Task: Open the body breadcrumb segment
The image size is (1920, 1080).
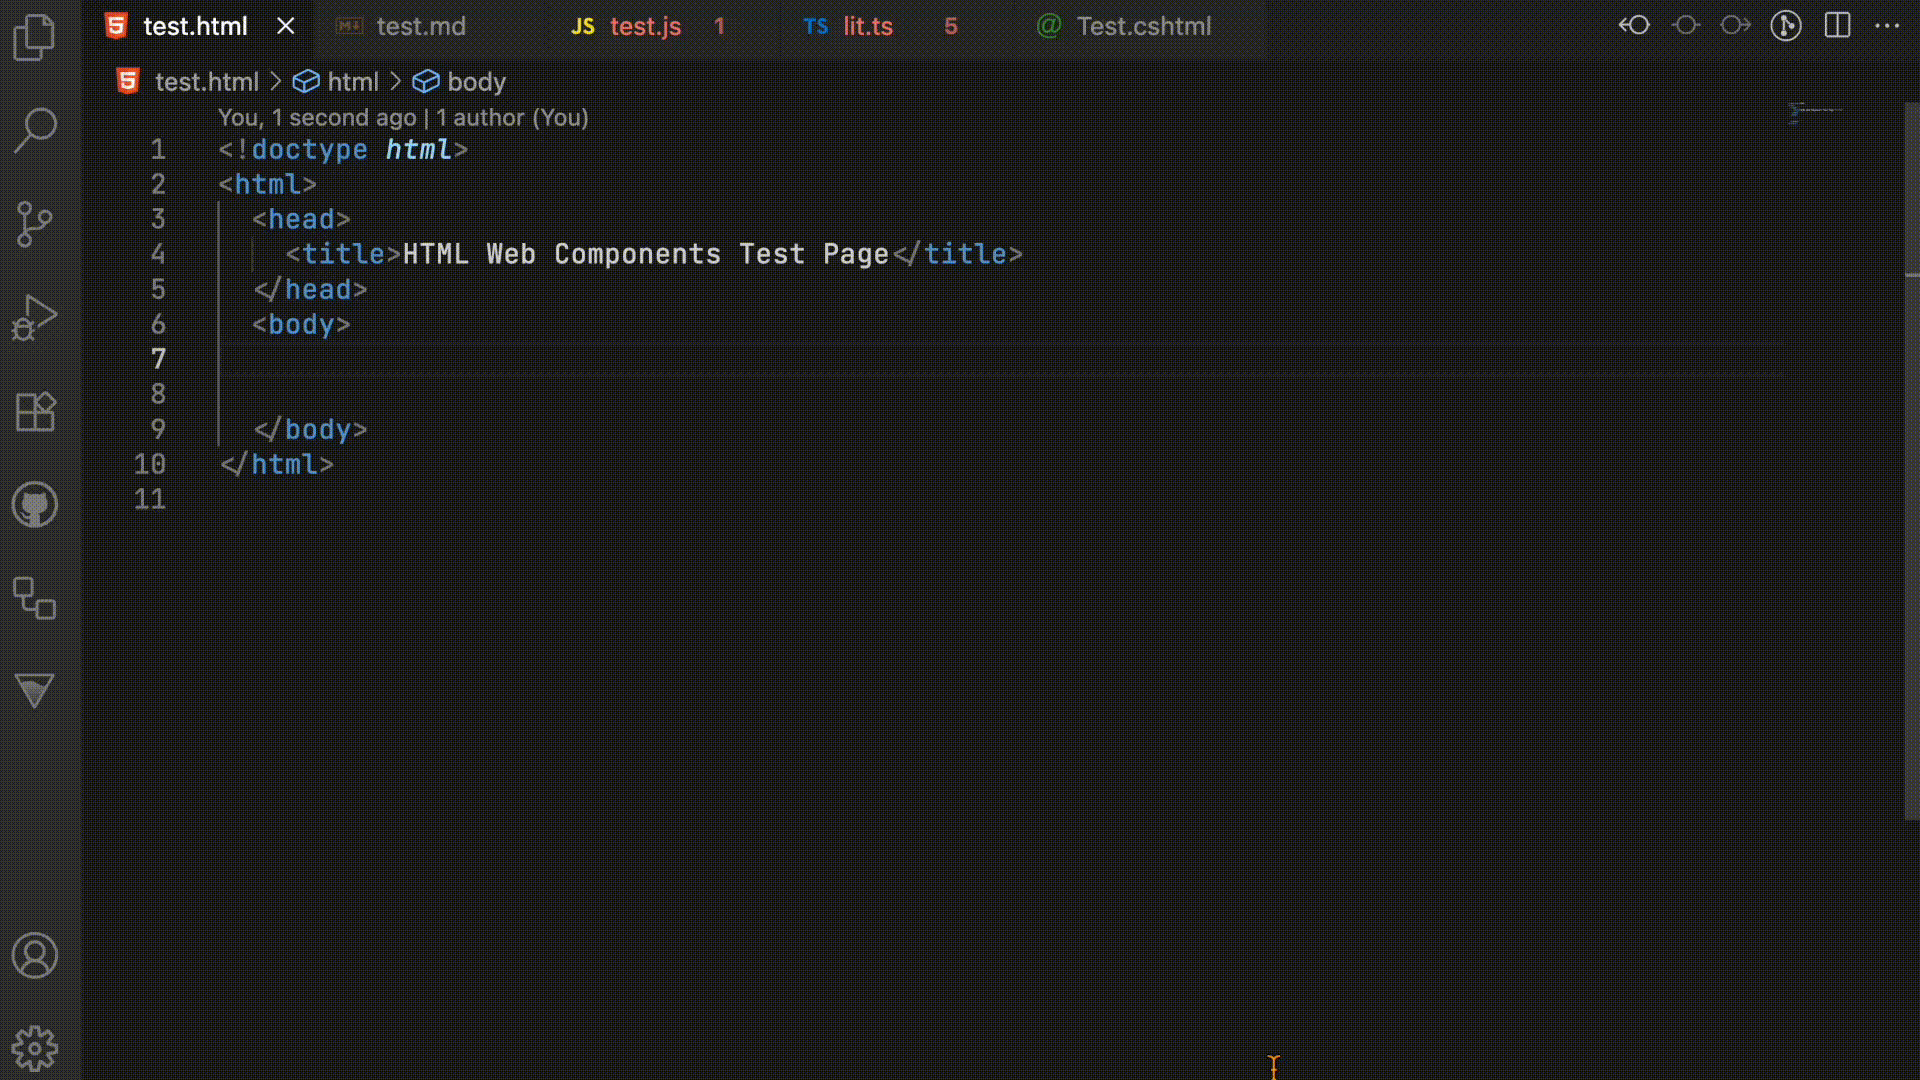Action: coord(476,82)
